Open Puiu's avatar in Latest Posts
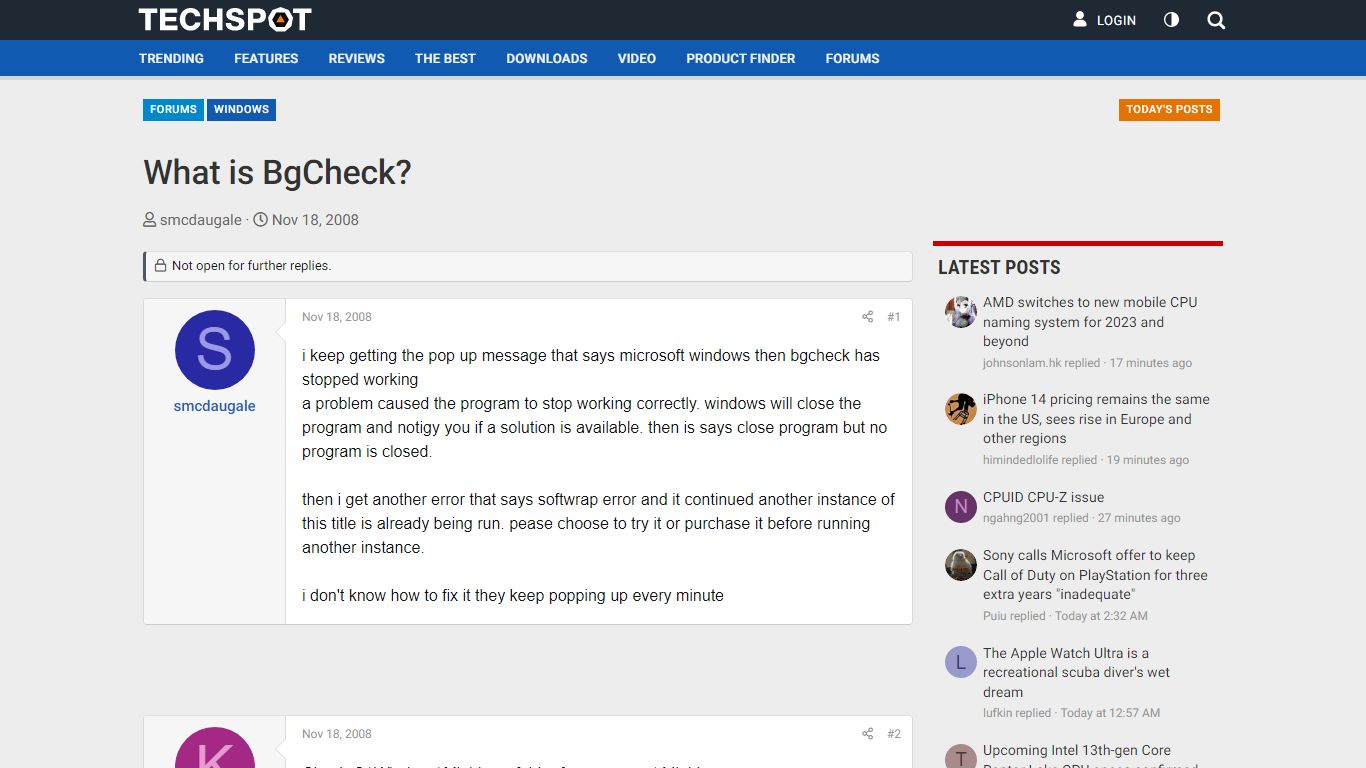 (x=961, y=565)
